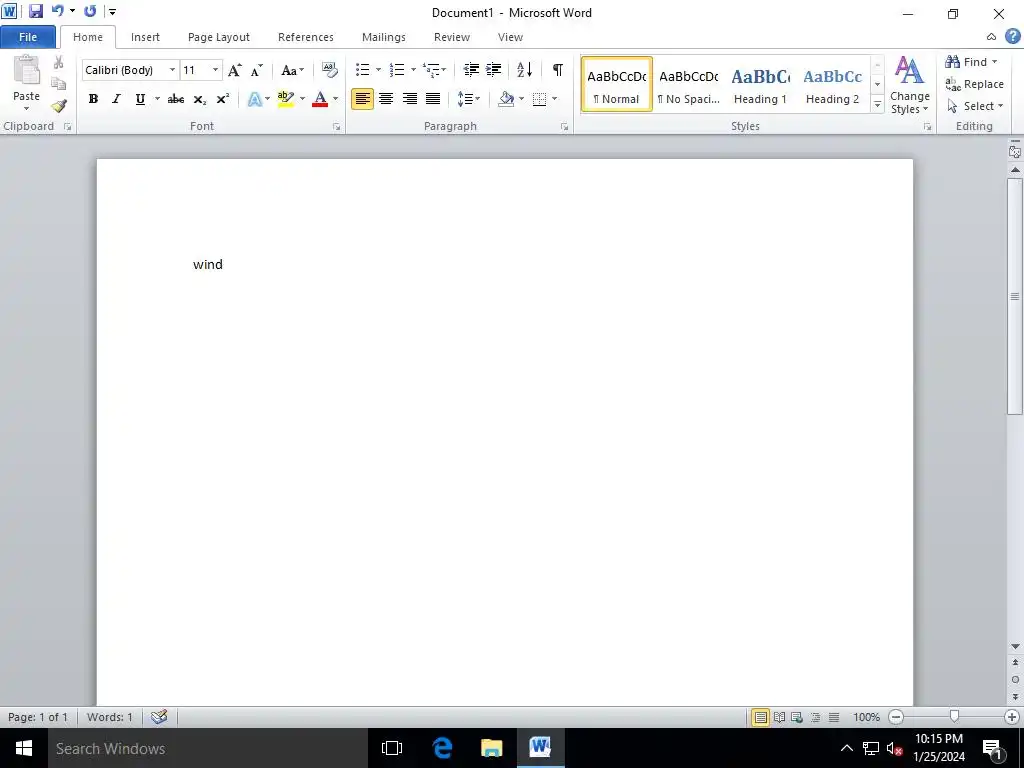
Task: Apply superscript formatting
Action: tap(223, 99)
